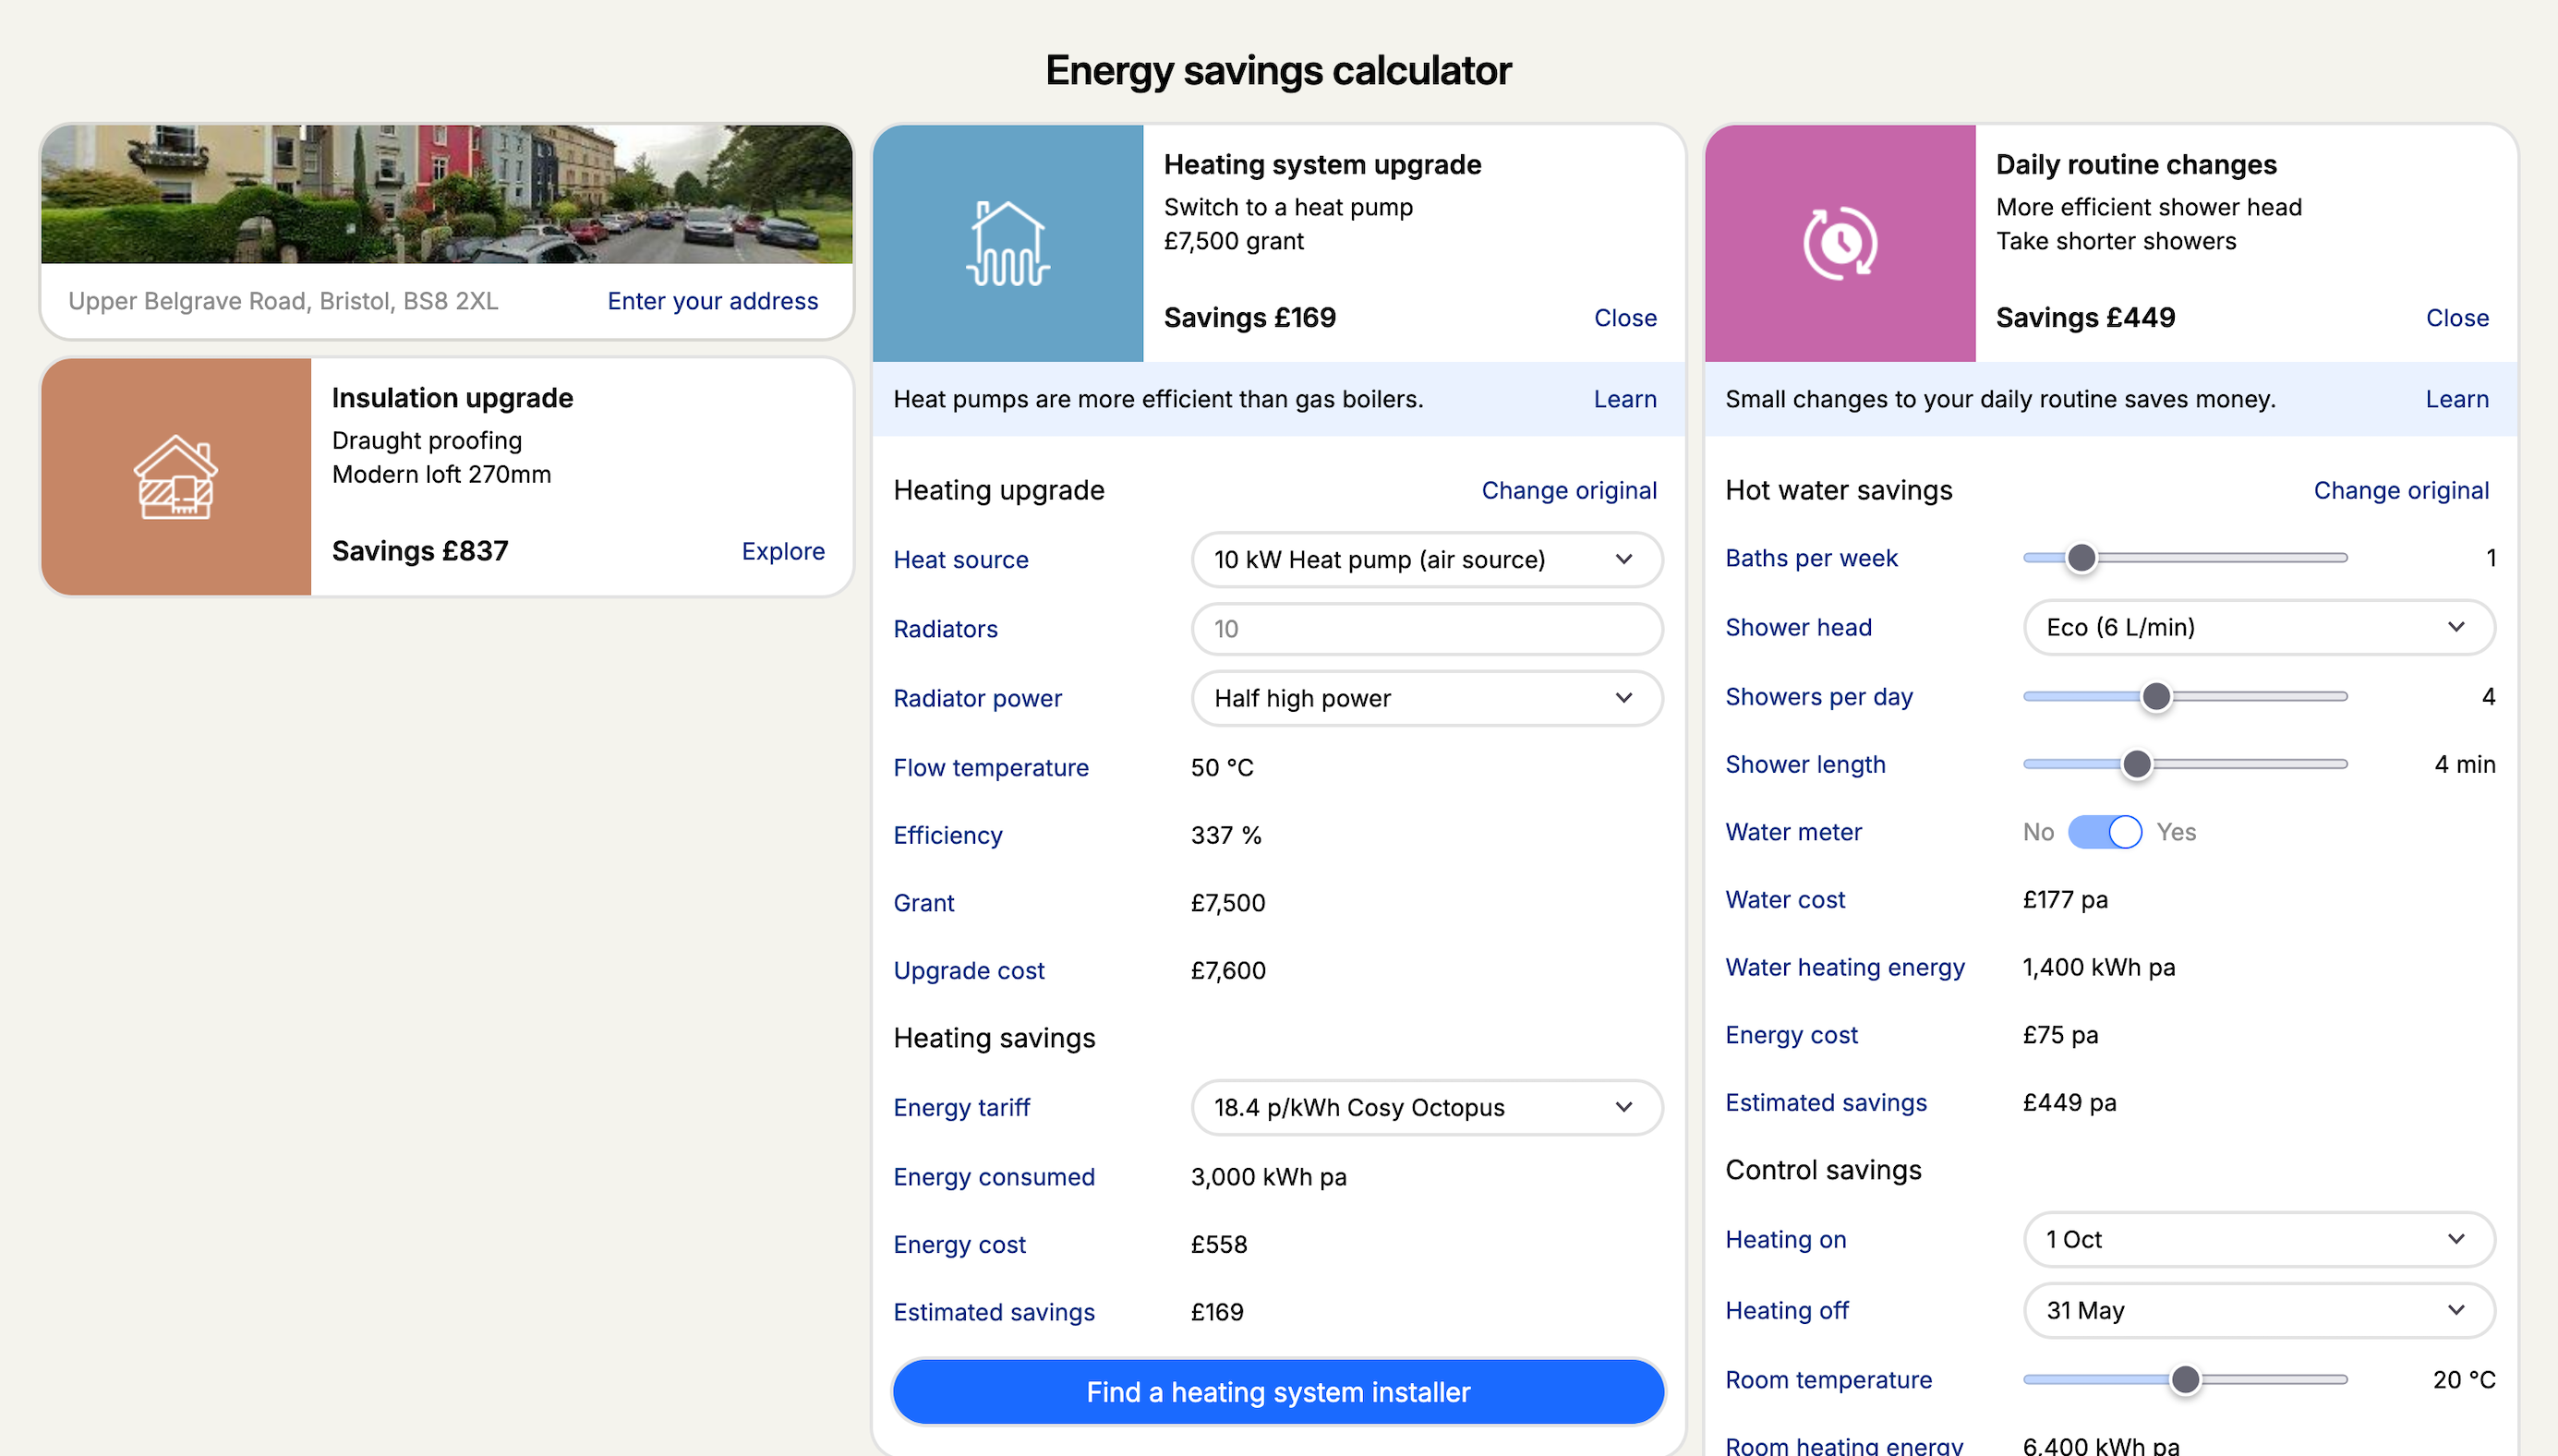Click Learn link about heat pumps
This screenshot has height=1456, width=2558.
point(1624,399)
